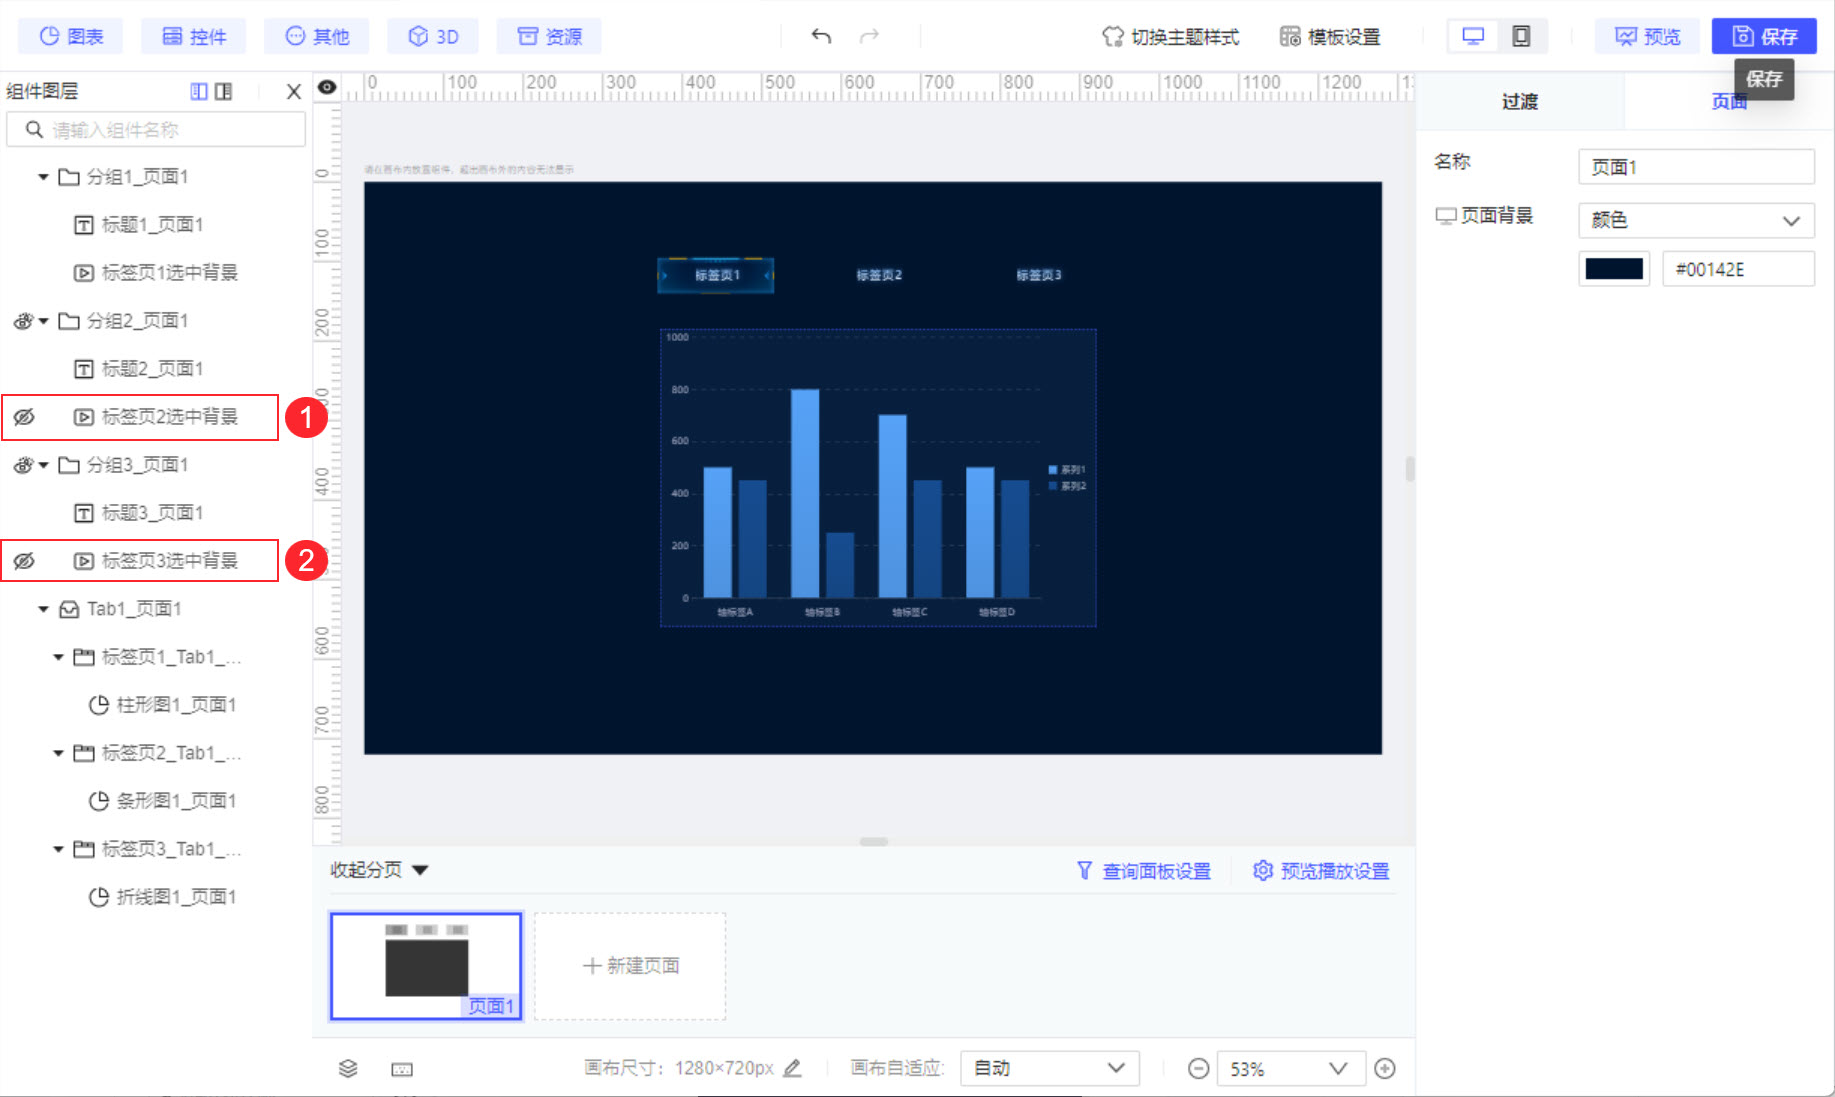Click the right panel collapse handle
1835x1097 pixels.
pyautogui.click(x=1410, y=469)
